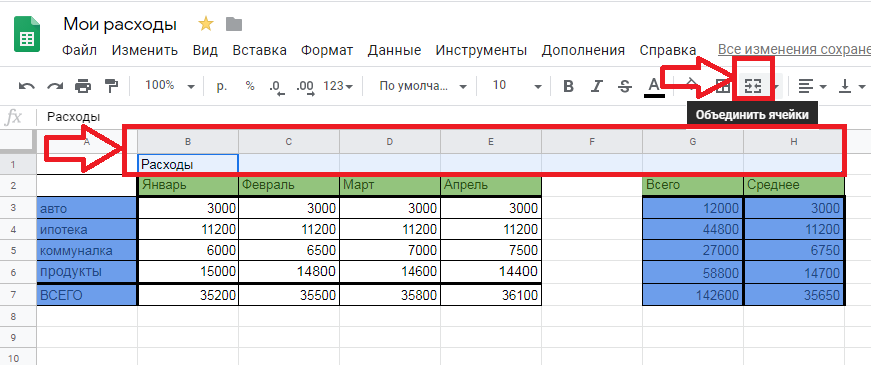Select column C header
The height and width of the screenshot is (365, 871).
(289, 142)
